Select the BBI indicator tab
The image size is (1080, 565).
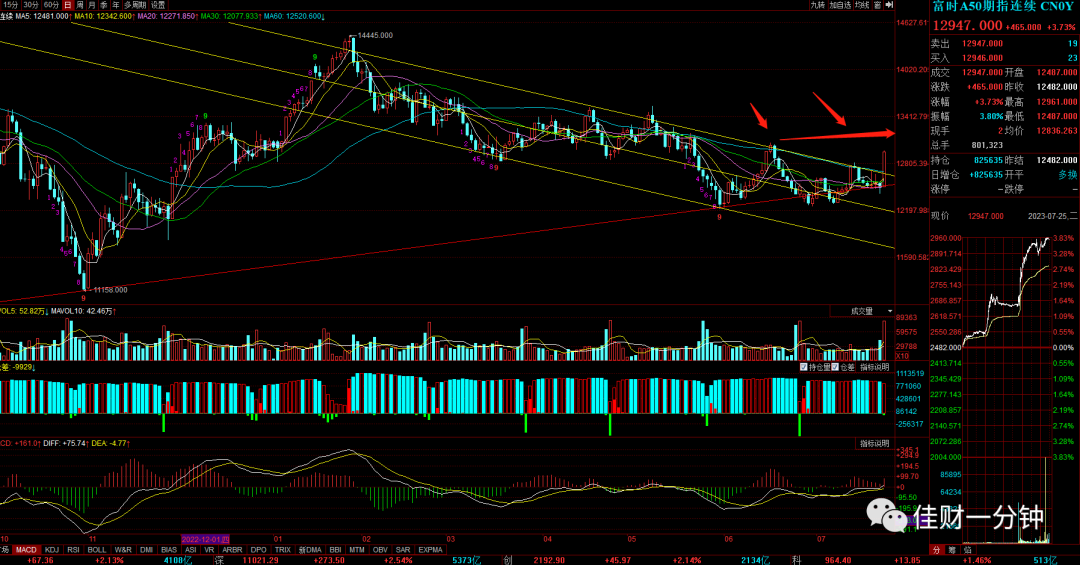click(335, 550)
